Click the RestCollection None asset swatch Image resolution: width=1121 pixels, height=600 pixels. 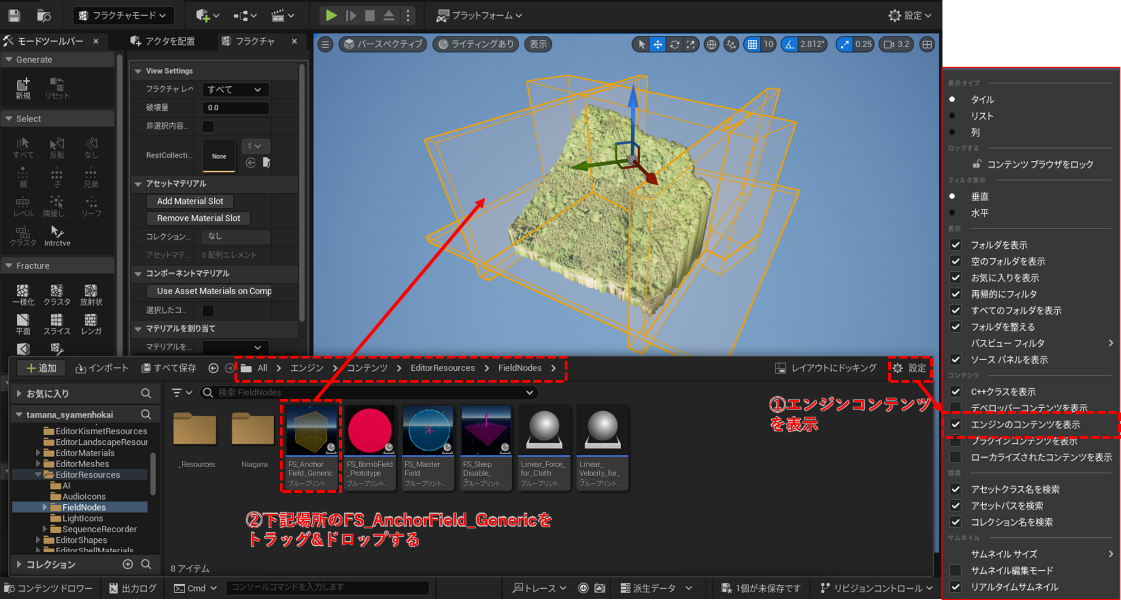[219, 156]
